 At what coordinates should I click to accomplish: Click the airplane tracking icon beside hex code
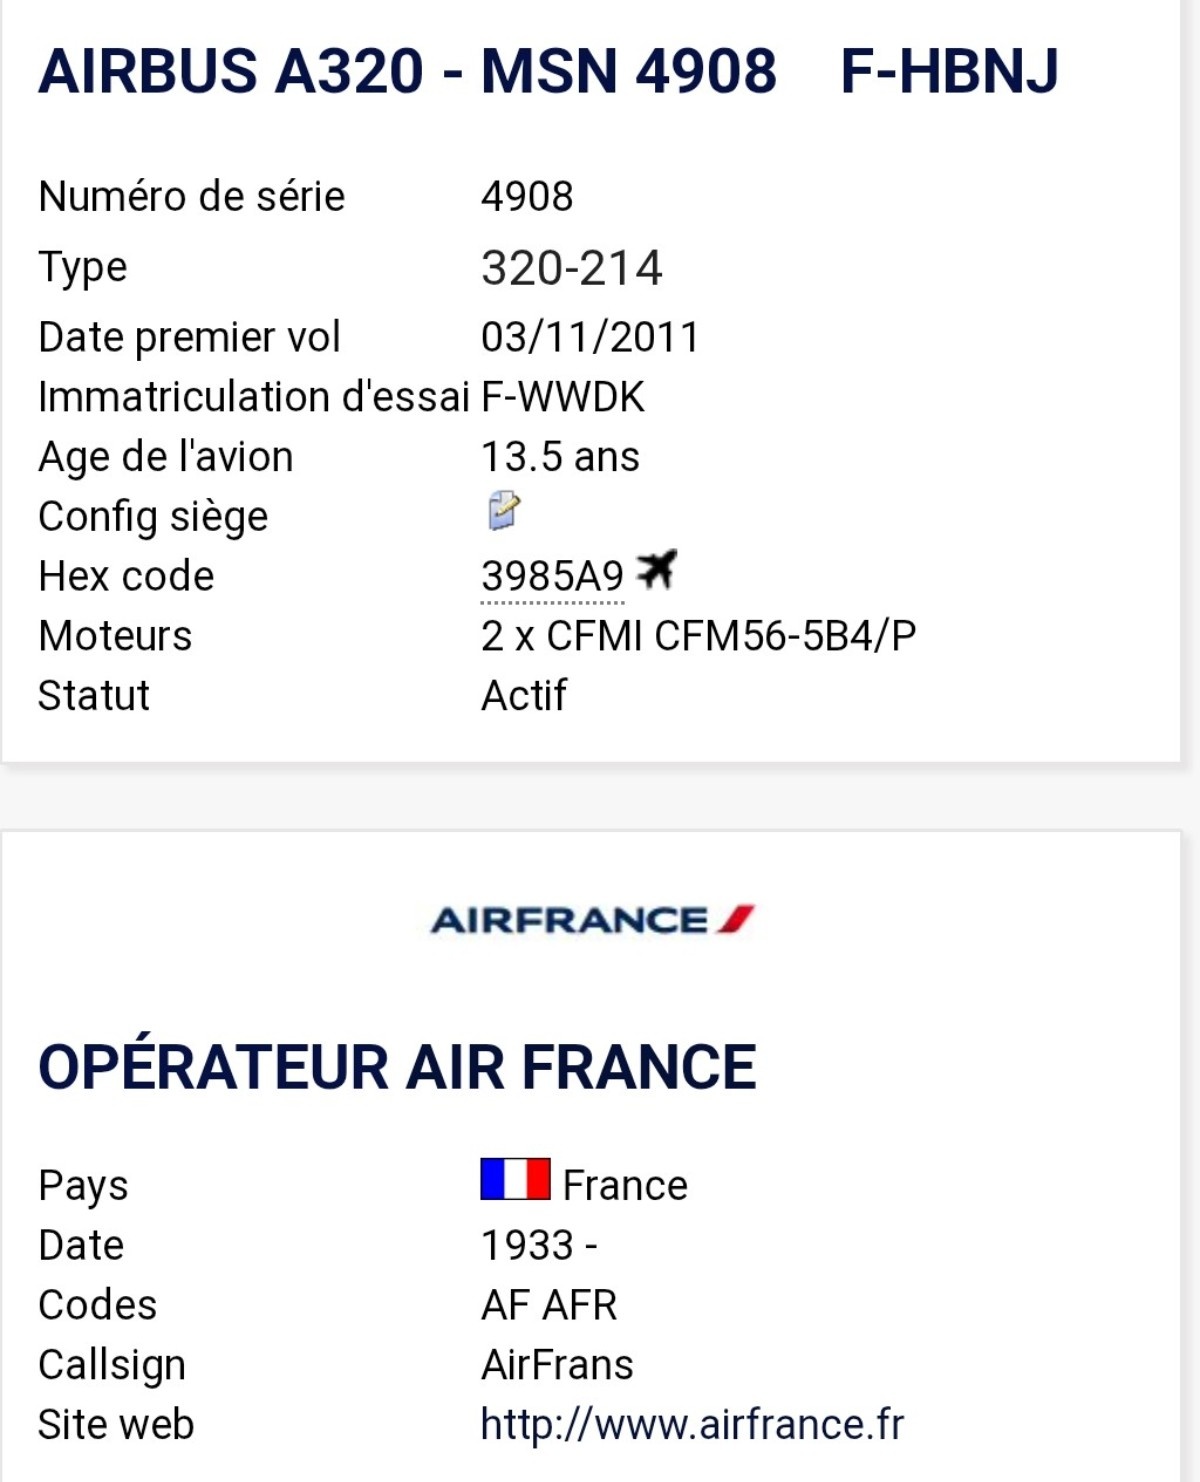coord(656,570)
